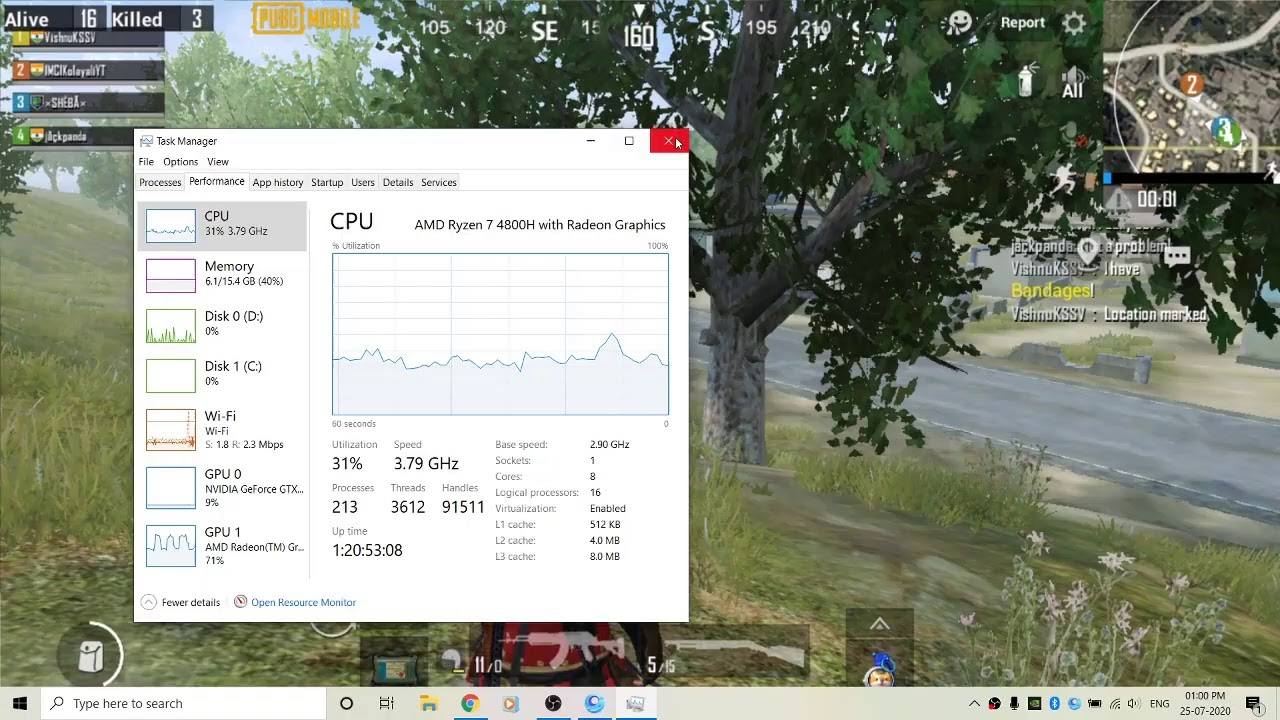Open the in-game backpack icon
Screen dimensions: 1280x720
point(91,656)
